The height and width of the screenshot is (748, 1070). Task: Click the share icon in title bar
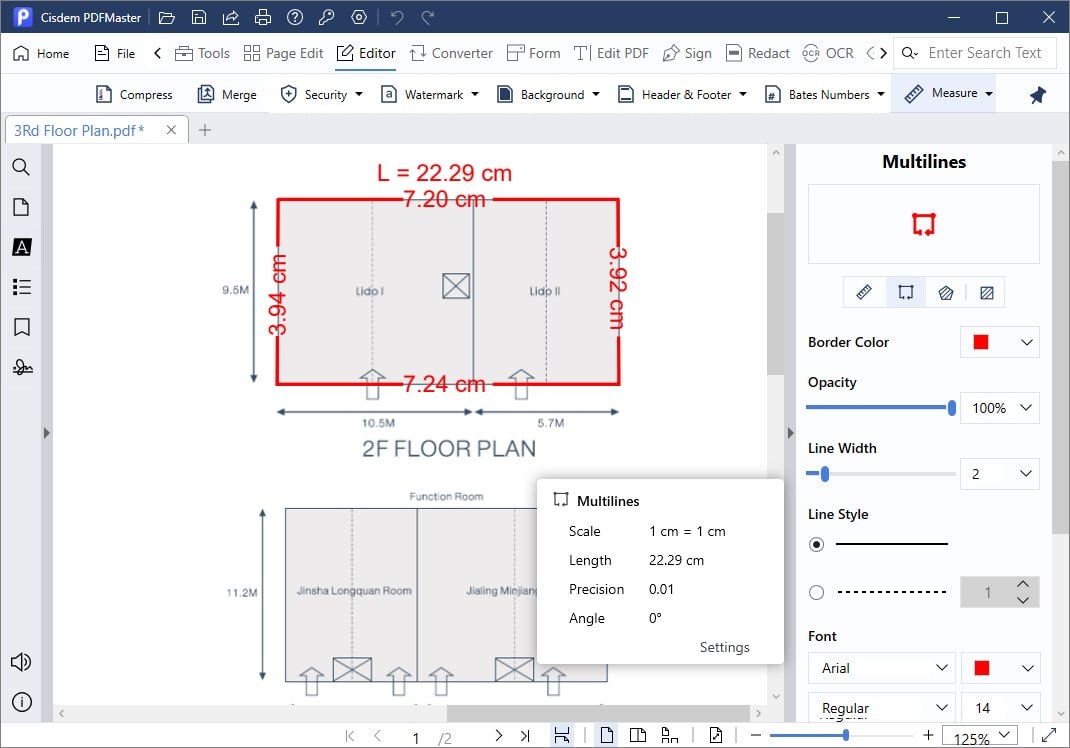point(231,17)
